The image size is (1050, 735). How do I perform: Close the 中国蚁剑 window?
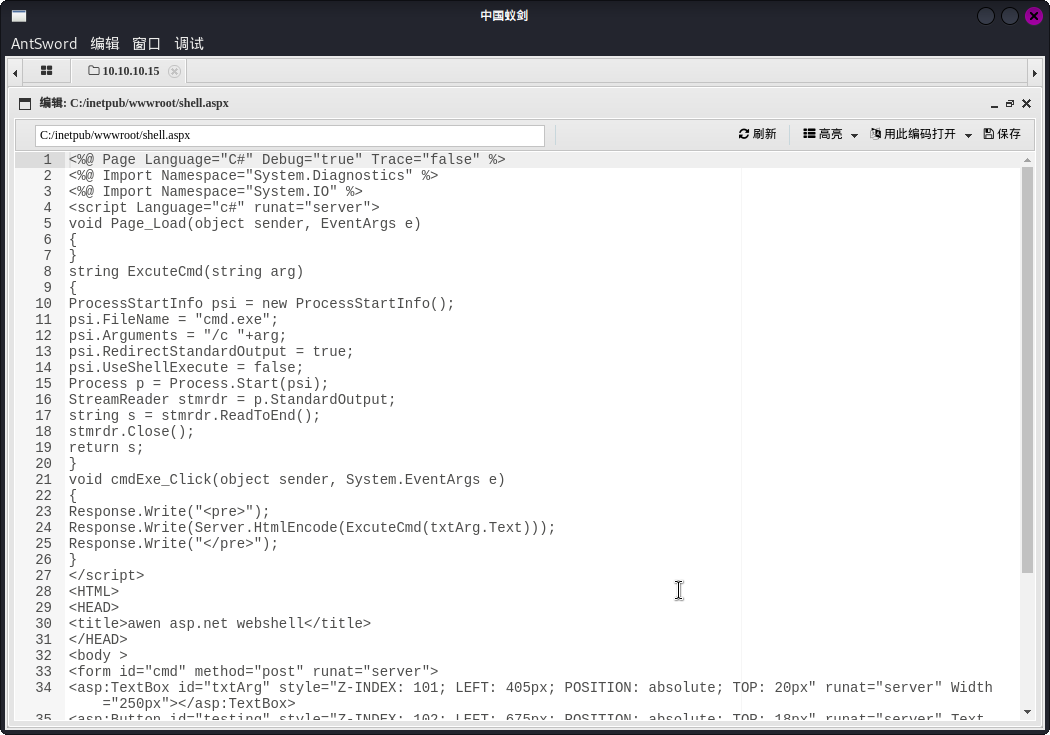(x=1034, y=16)
